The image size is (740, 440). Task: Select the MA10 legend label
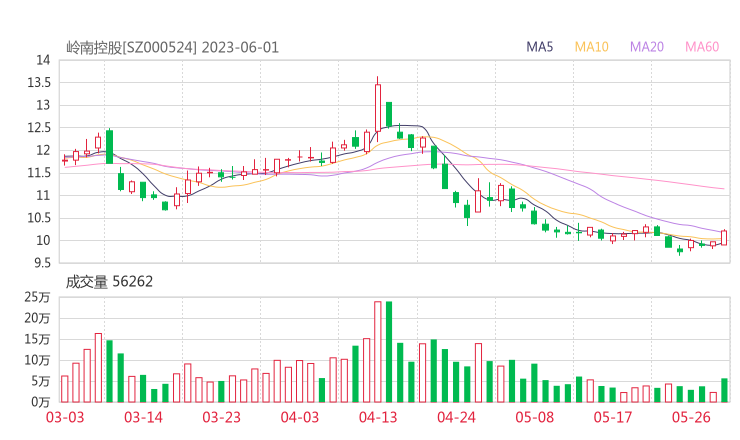[591, 47]
